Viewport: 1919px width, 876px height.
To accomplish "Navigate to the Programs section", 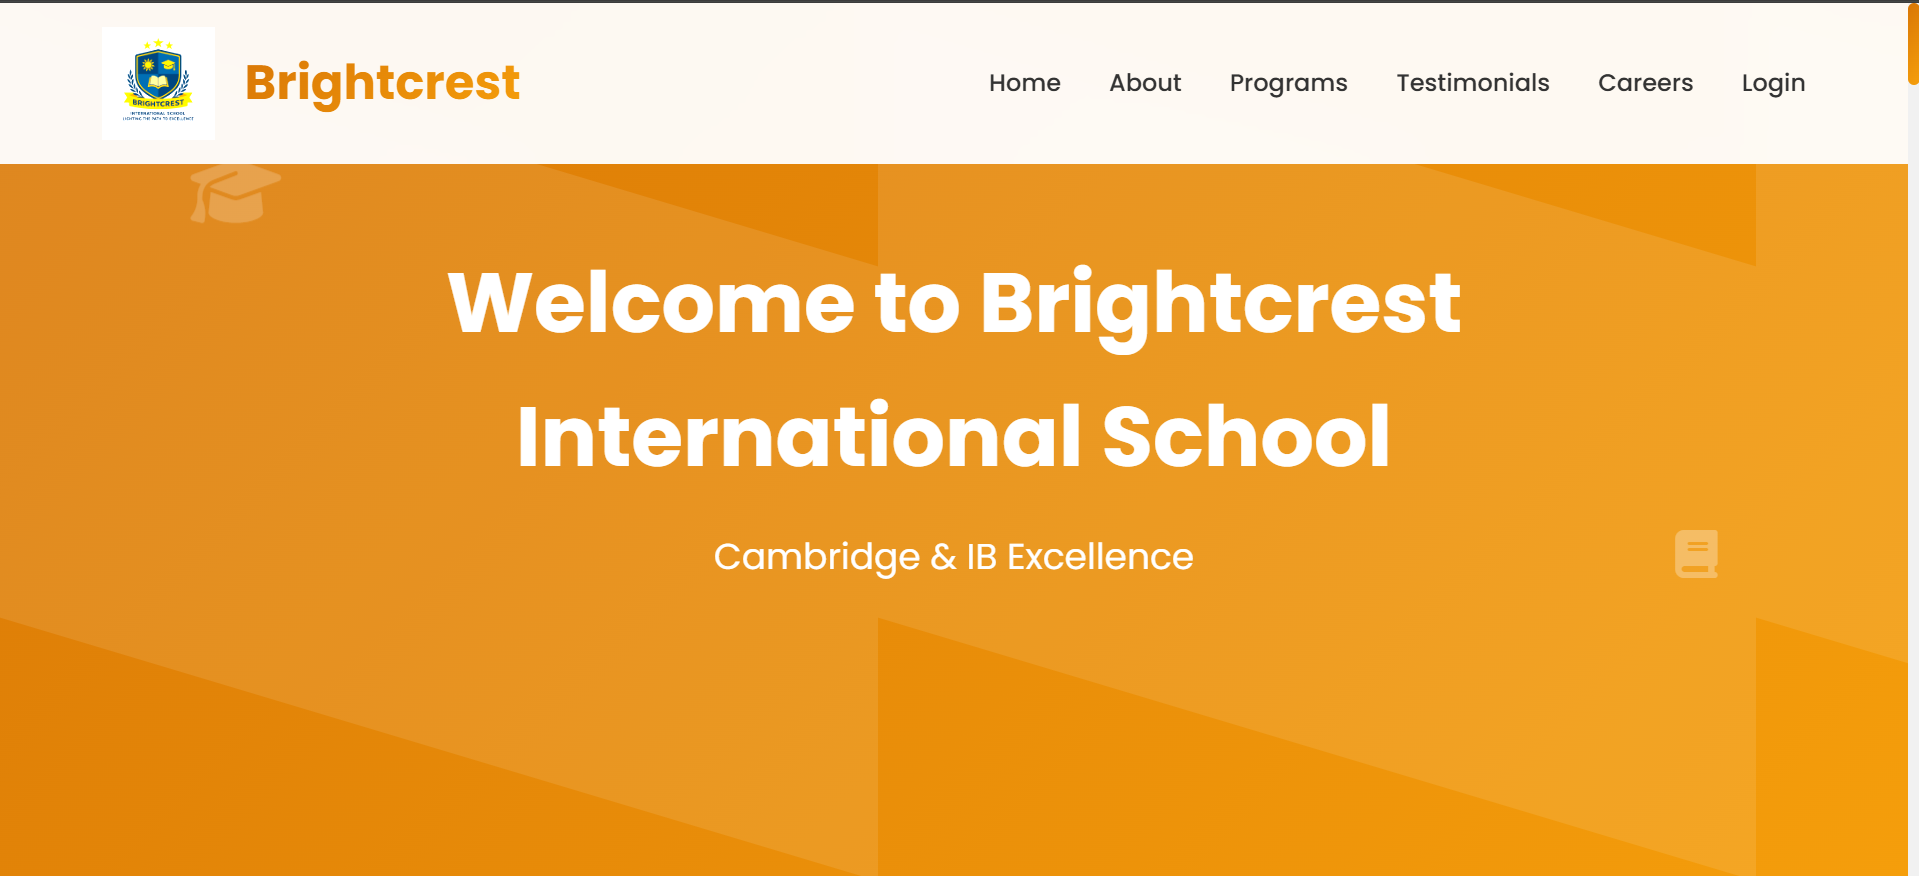I will point(1288,83).
